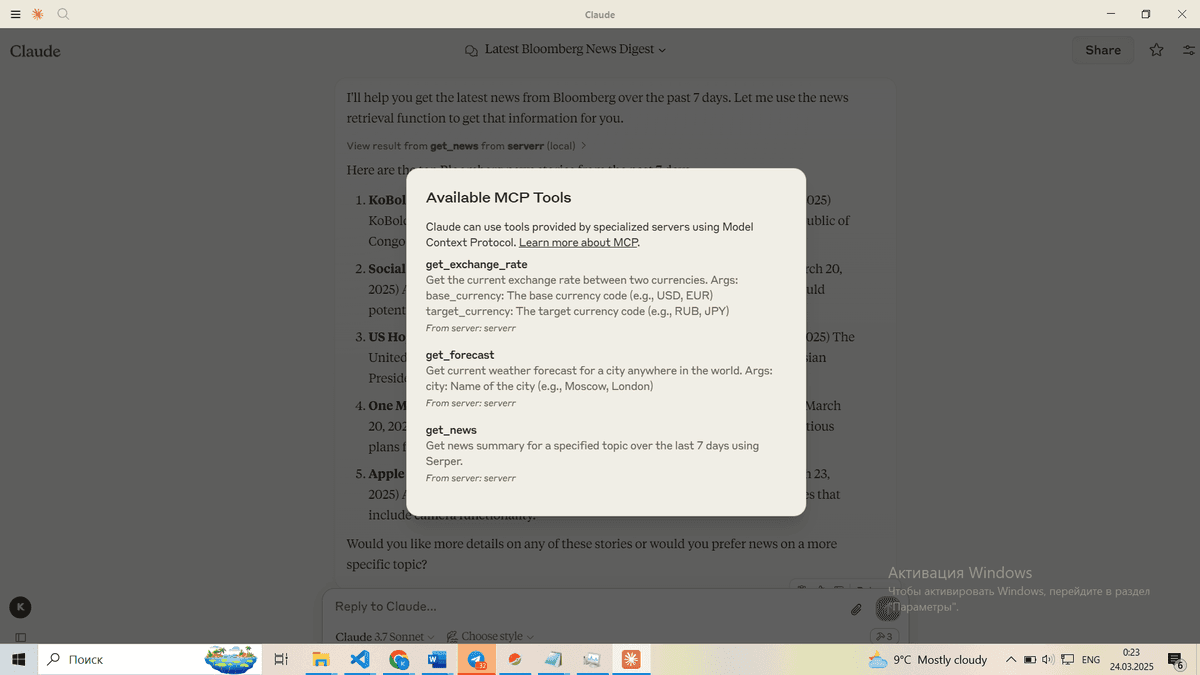This screenshot has height=675, width=1200.
Task: Open the Claude 3.7 Sonnet model selector
Action: coord(385,637)
